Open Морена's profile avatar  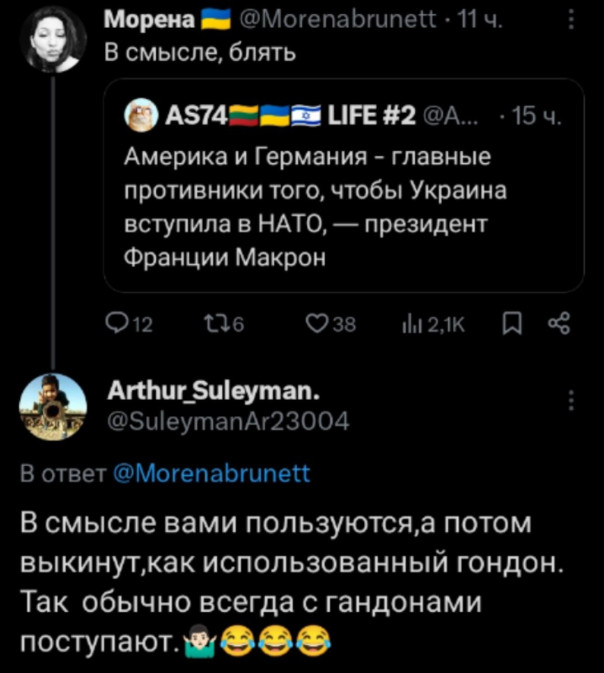click(x=50, y=37)
